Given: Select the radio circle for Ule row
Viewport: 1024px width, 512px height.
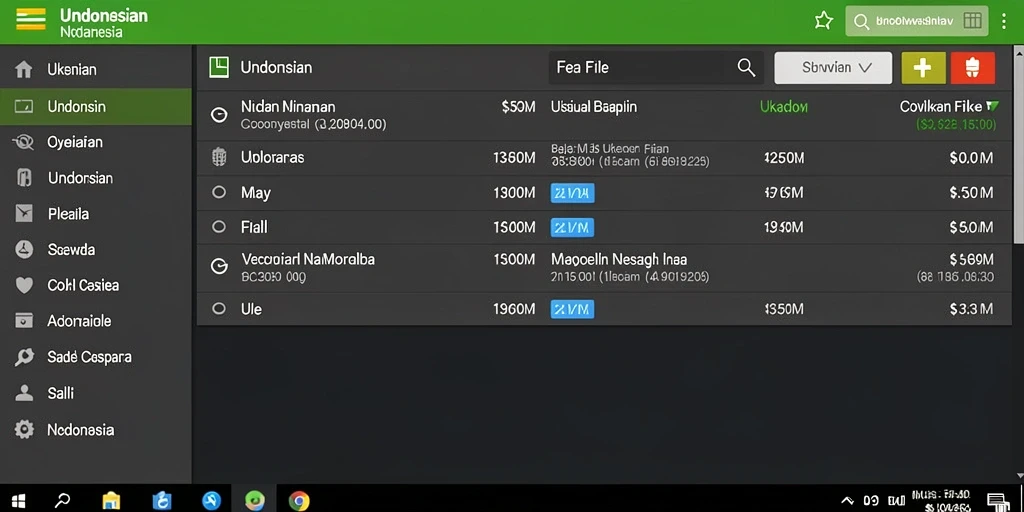Looking at the screenshot, I should (x=219, y=308).
